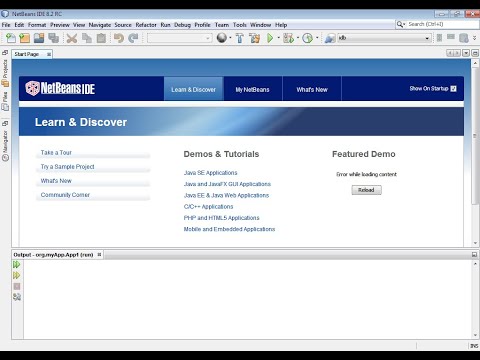The image size is (480, 360).
Task: Click the yellow Re-run with options icon
Action: [17, 275]
